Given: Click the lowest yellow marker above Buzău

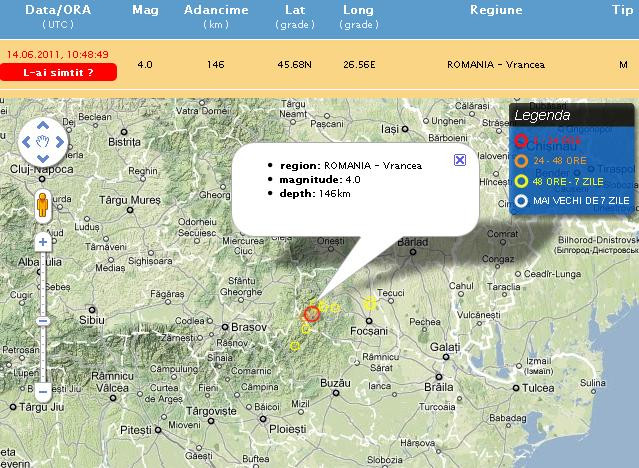Looking at the screenshot, I should (295, 346).
